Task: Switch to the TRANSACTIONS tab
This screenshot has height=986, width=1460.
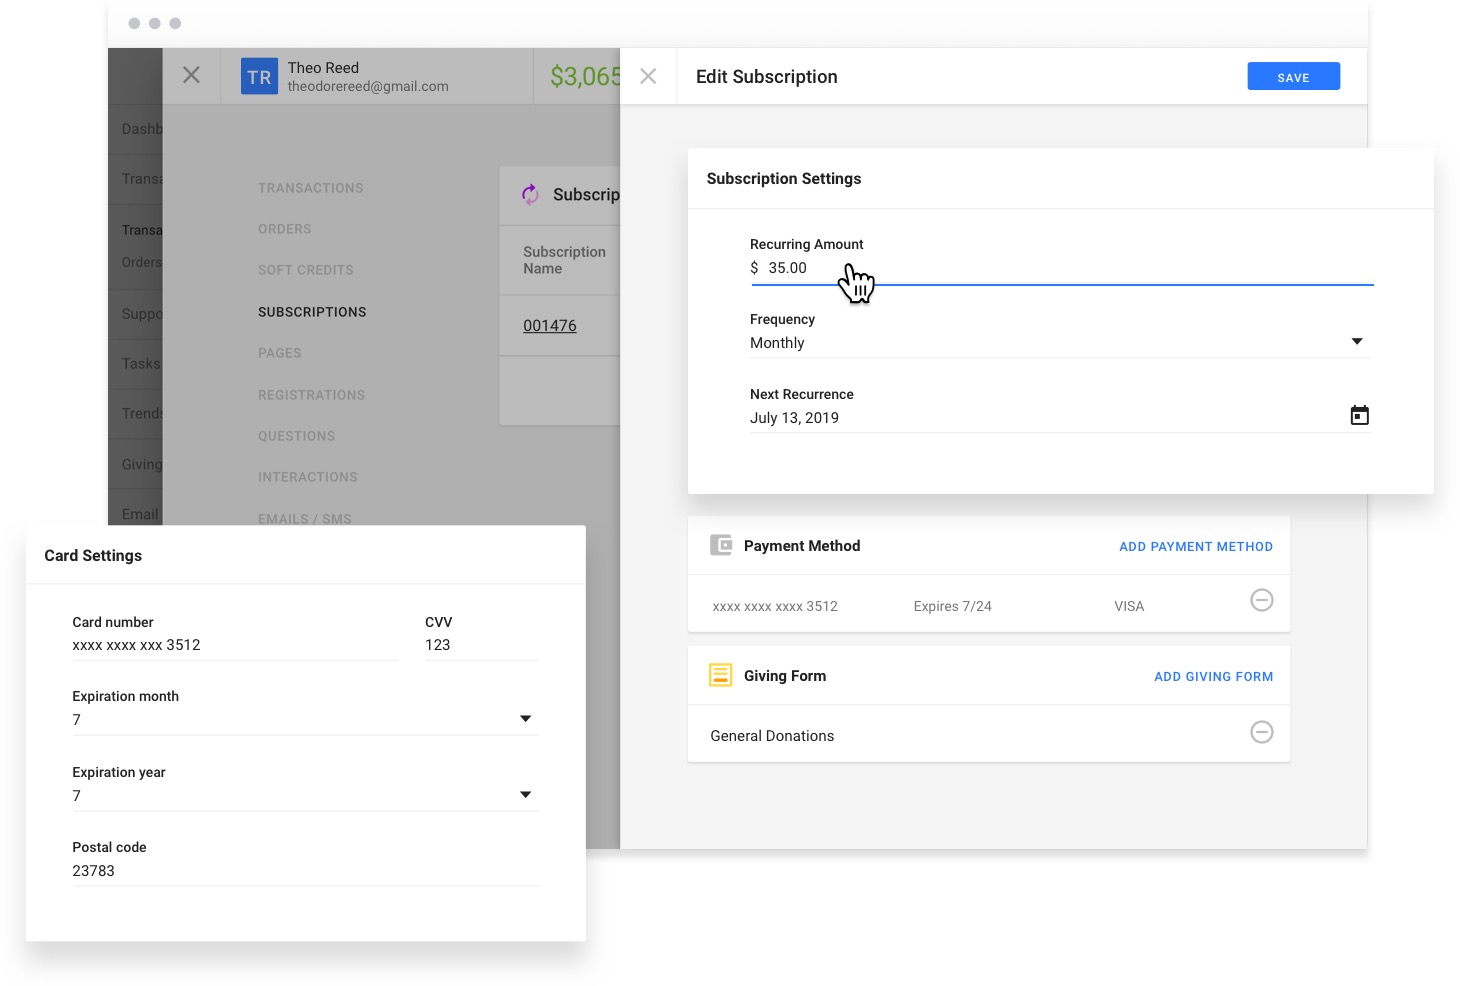Action: click(x=310, y=187)
